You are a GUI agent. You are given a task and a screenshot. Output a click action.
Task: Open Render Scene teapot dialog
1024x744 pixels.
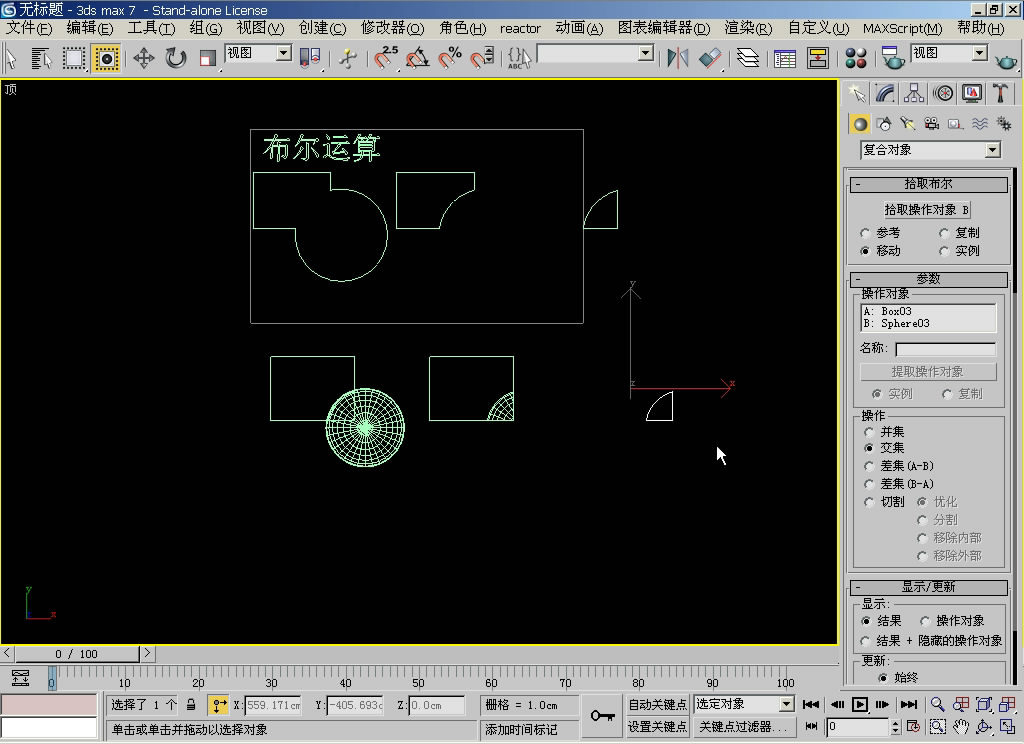(x=891, y=58)
